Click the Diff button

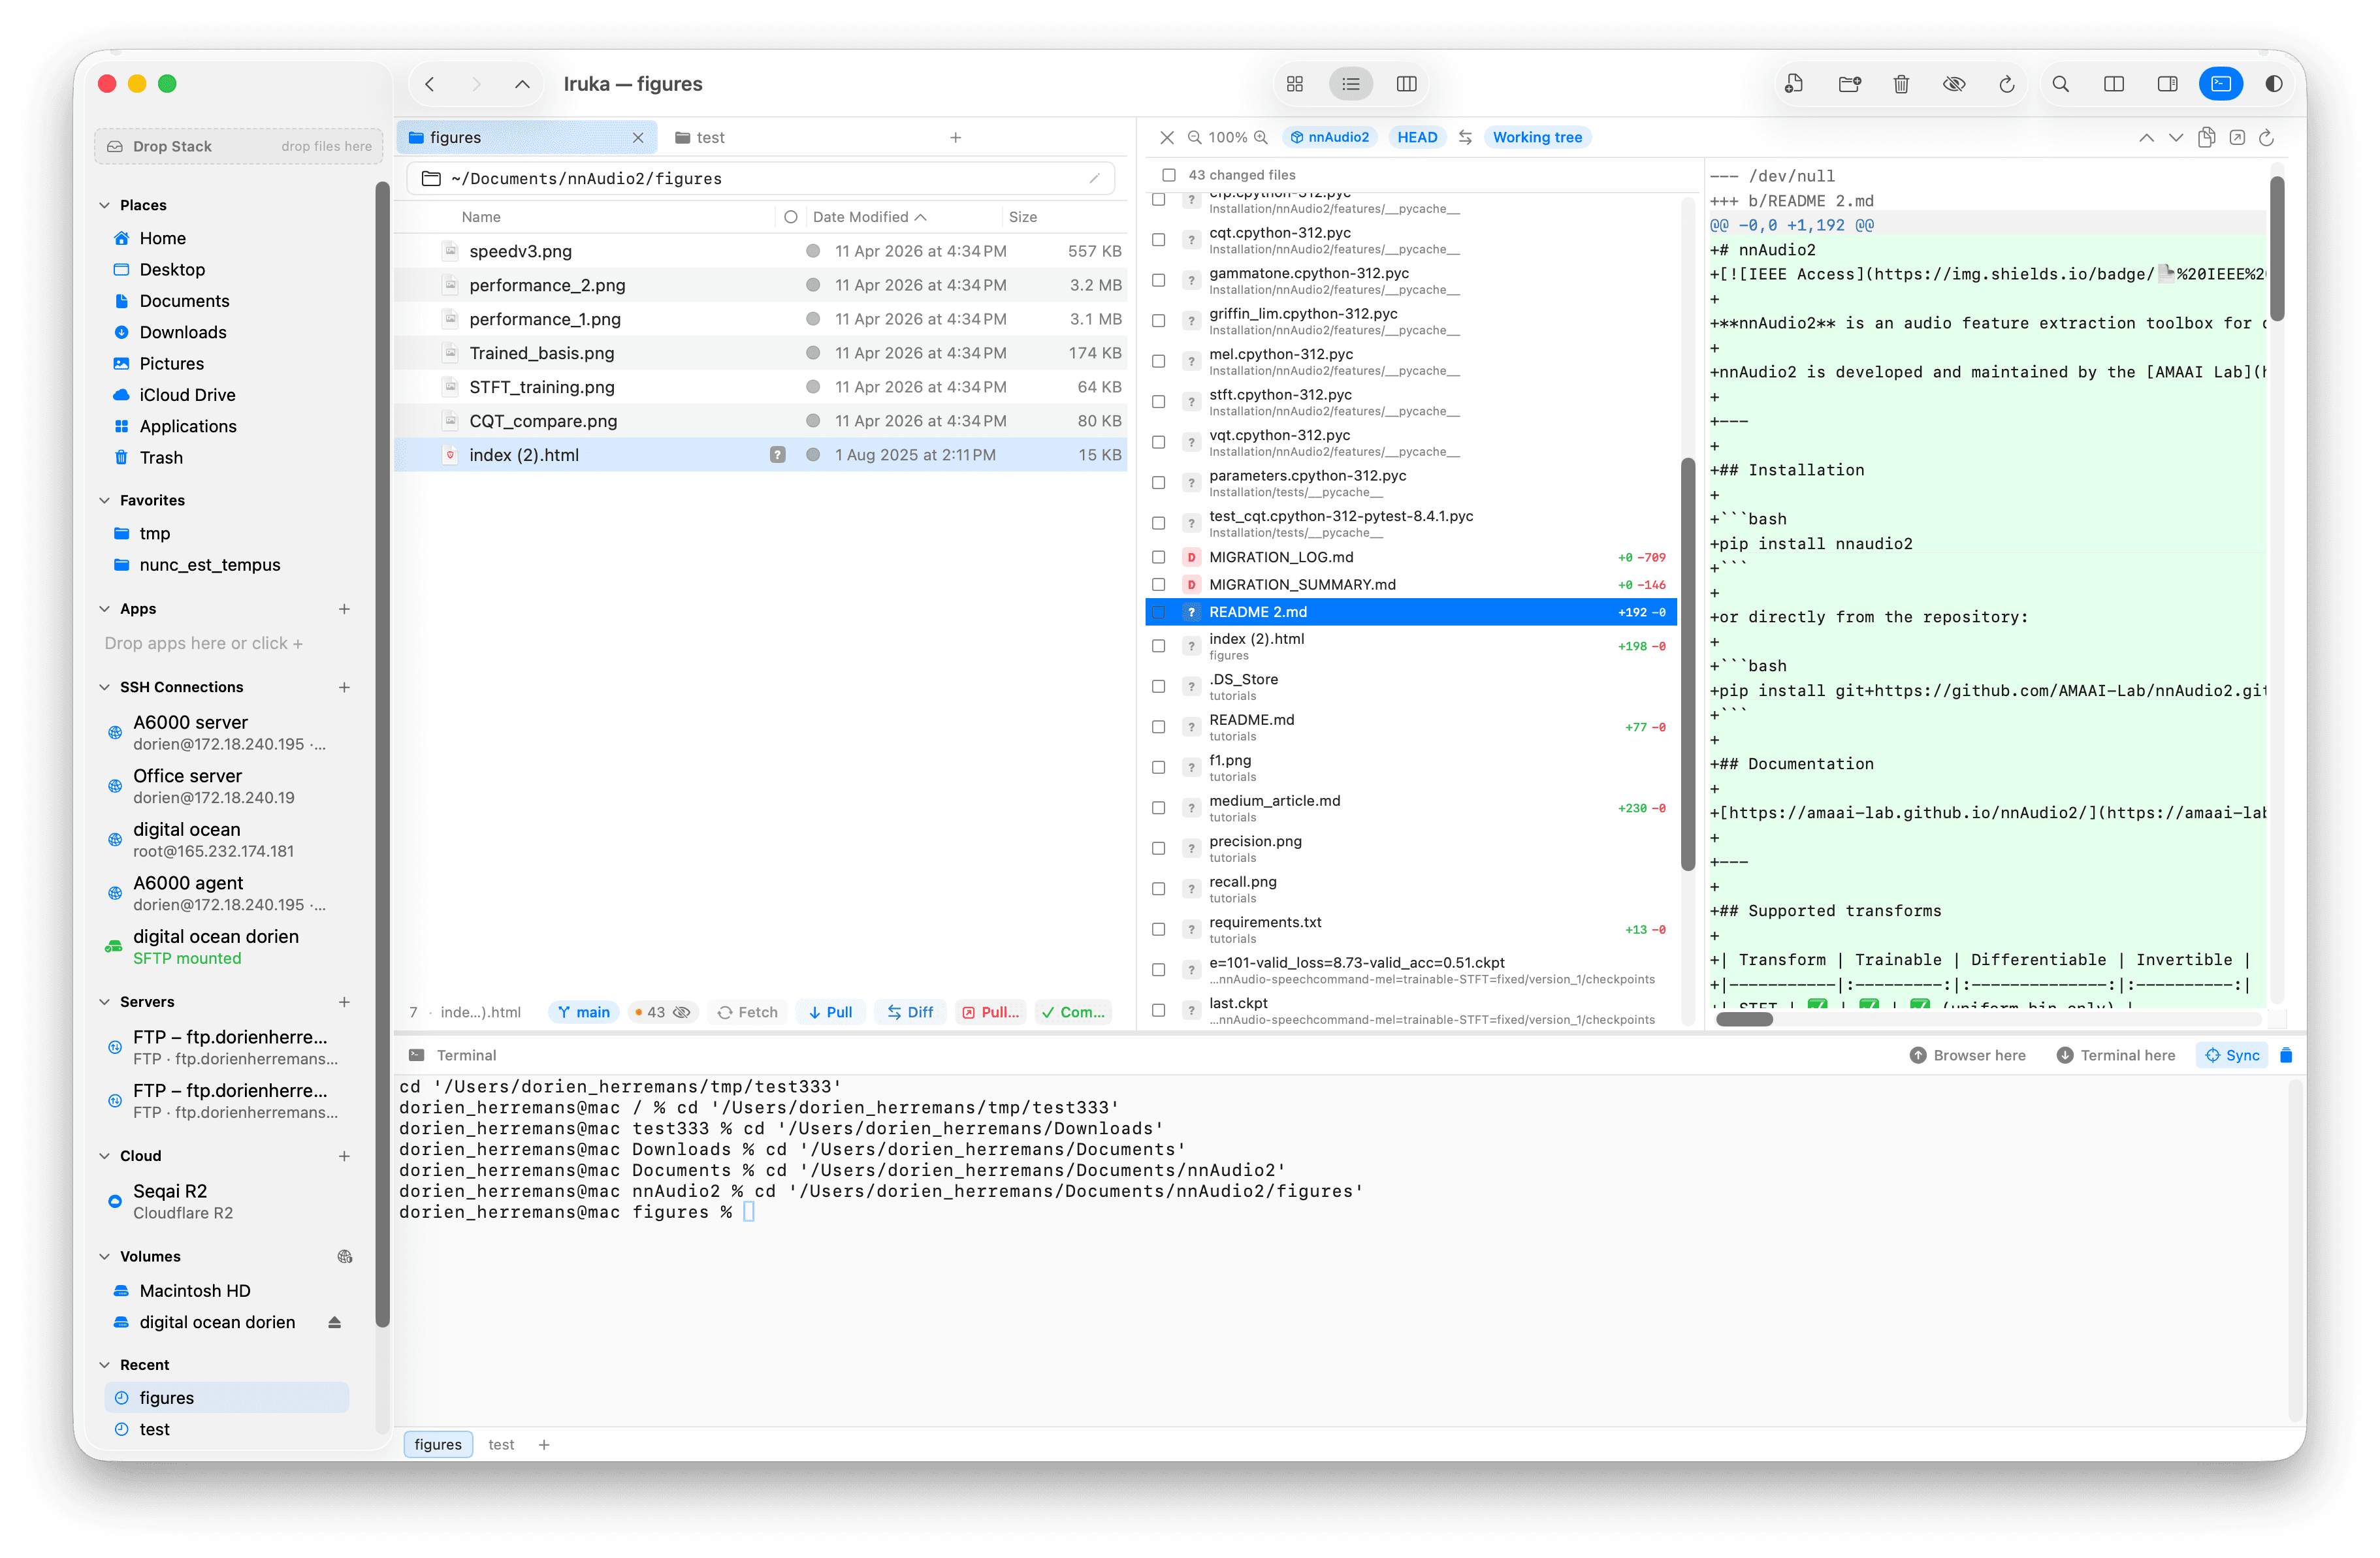click(910, 1012)
